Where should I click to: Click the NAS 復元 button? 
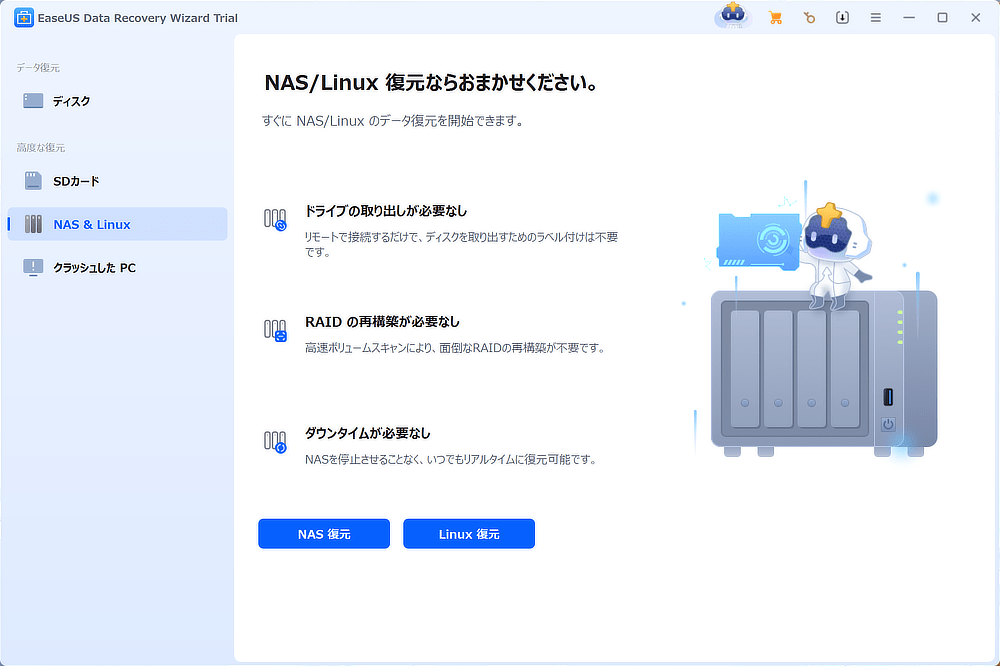[324, 534]
